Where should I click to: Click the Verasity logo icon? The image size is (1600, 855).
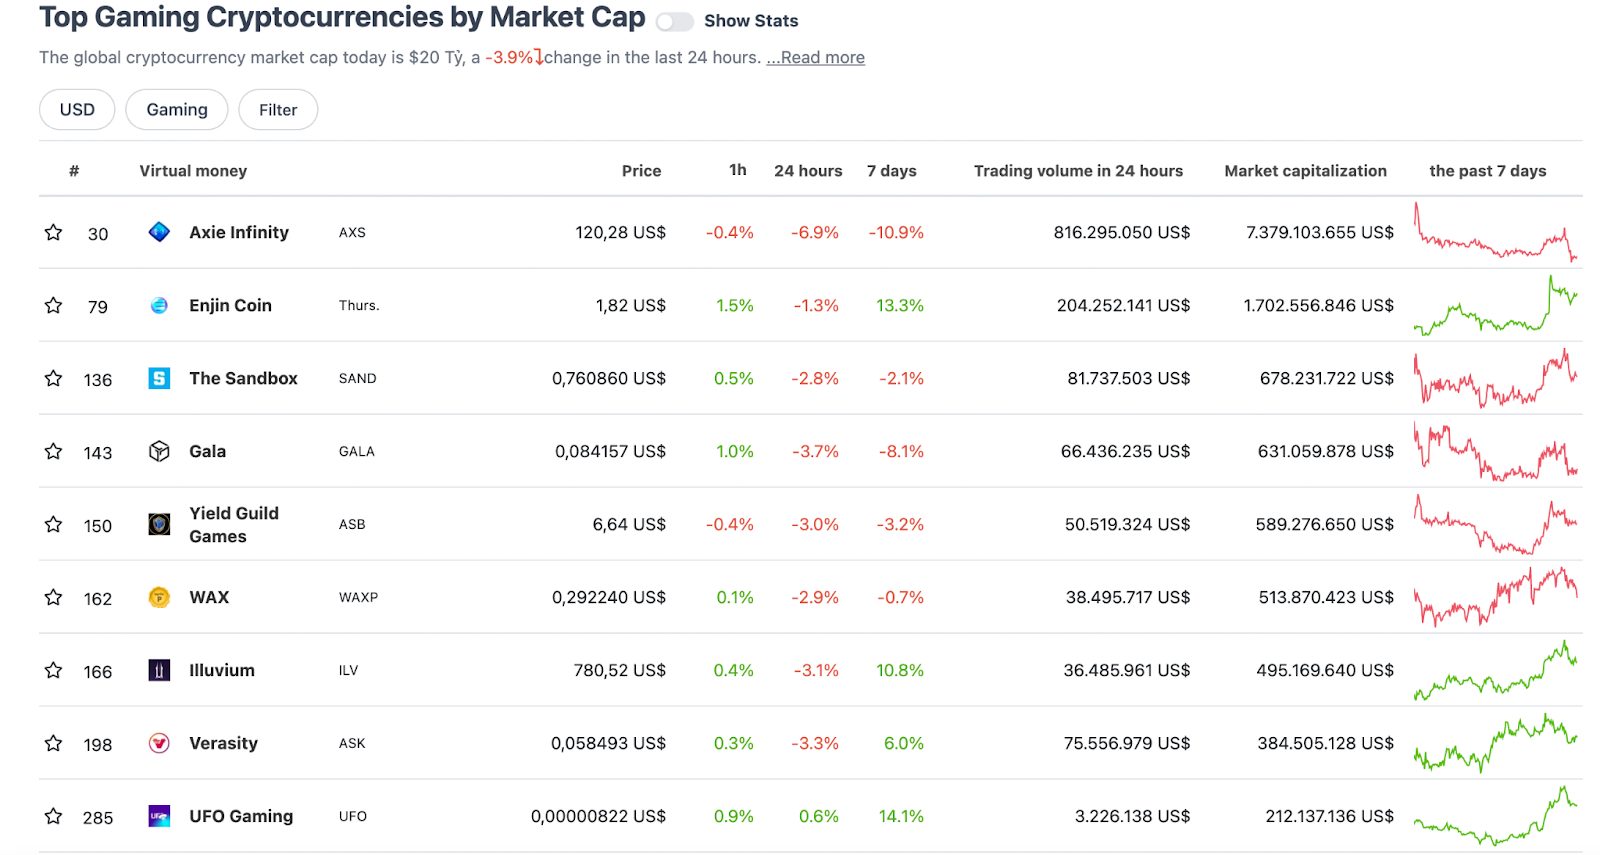[x=159, y=743]
